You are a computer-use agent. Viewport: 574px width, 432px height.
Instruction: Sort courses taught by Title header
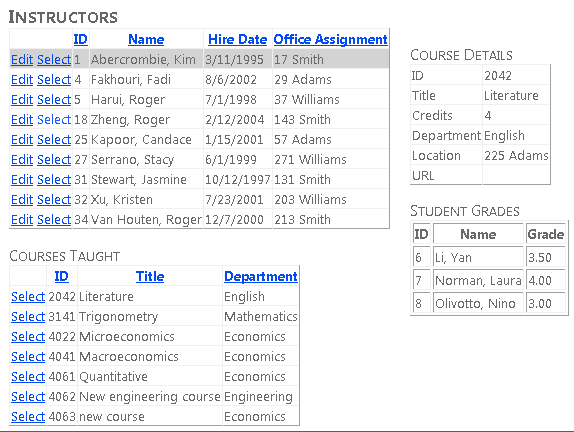[x=150, y=276]
